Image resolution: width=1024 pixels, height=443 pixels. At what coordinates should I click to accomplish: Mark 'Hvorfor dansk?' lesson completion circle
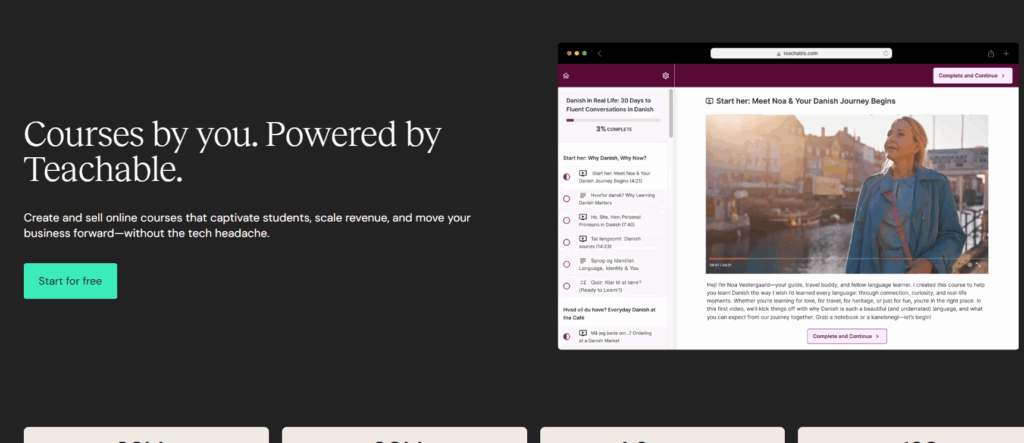567,198
